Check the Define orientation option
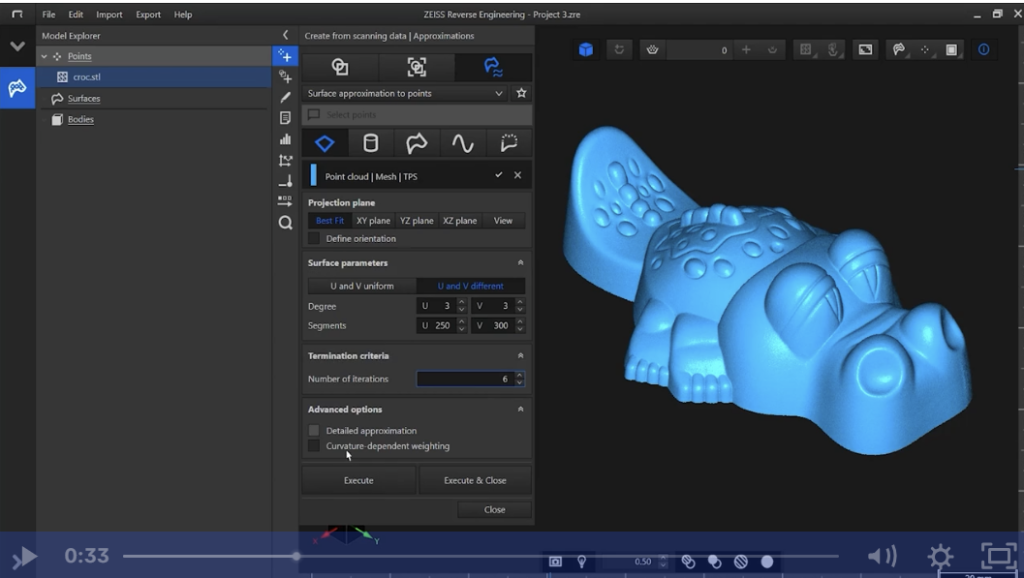The image size is (1024, 578). pos(314,239)
